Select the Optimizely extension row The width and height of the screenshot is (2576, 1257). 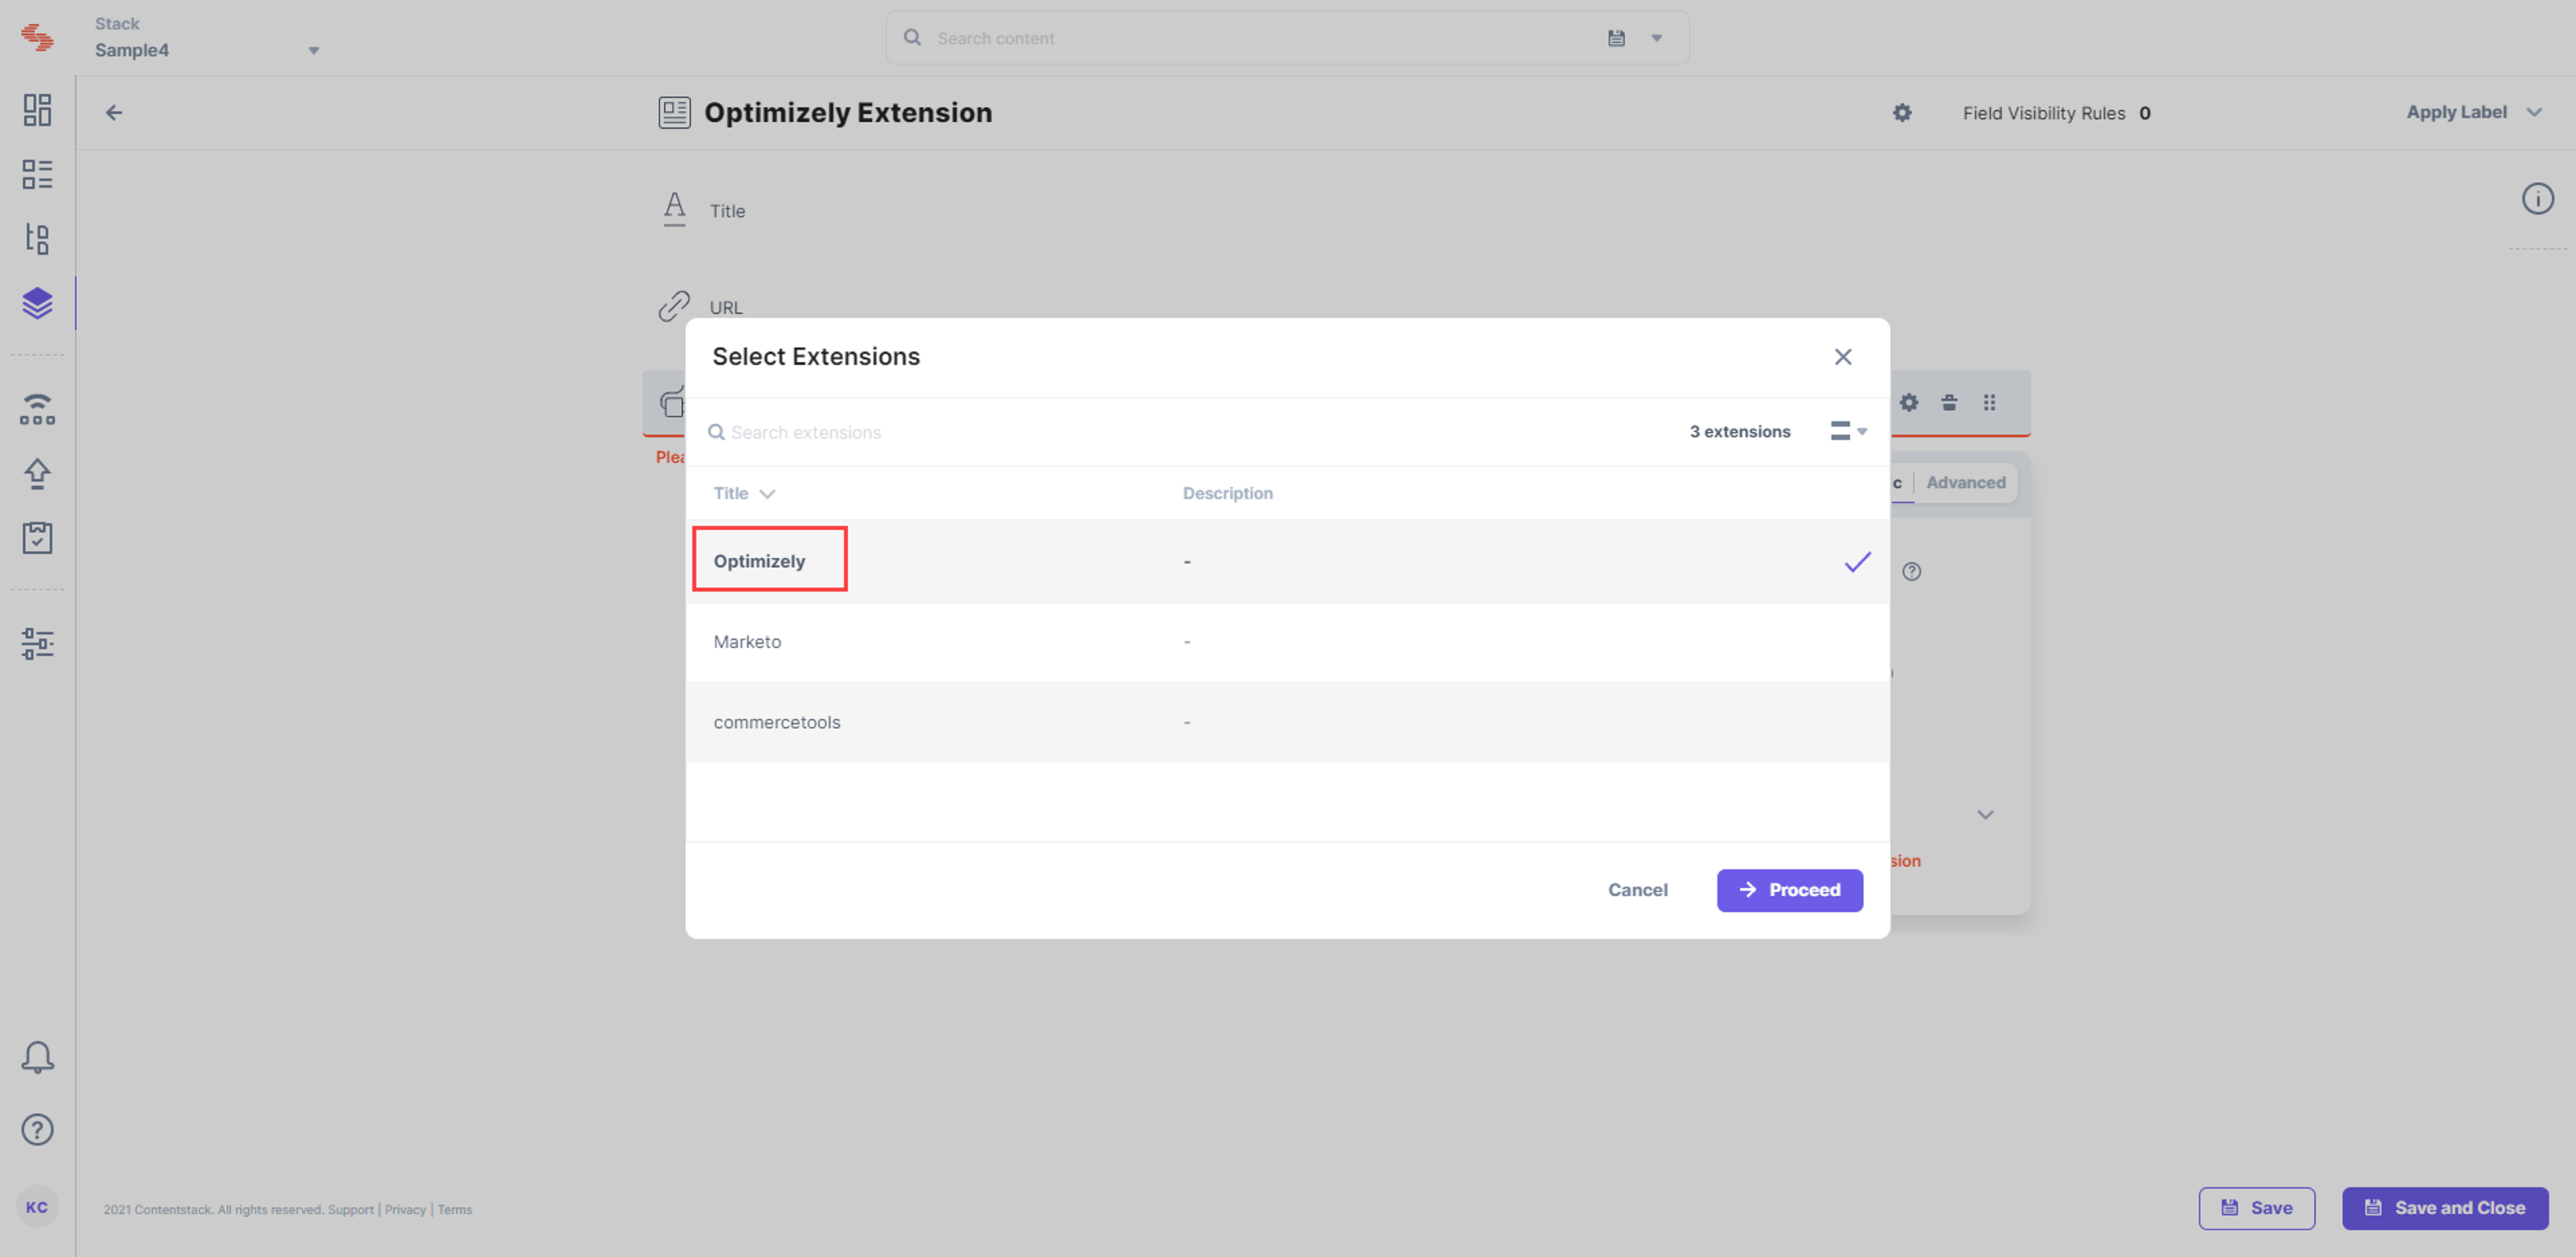(x=1287, y=561)
